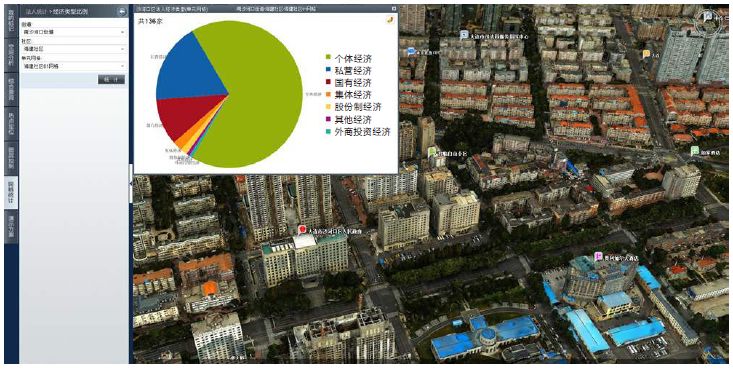Click the 统计 button
This screenshot has height=369, width=733.
coord(111,80)
